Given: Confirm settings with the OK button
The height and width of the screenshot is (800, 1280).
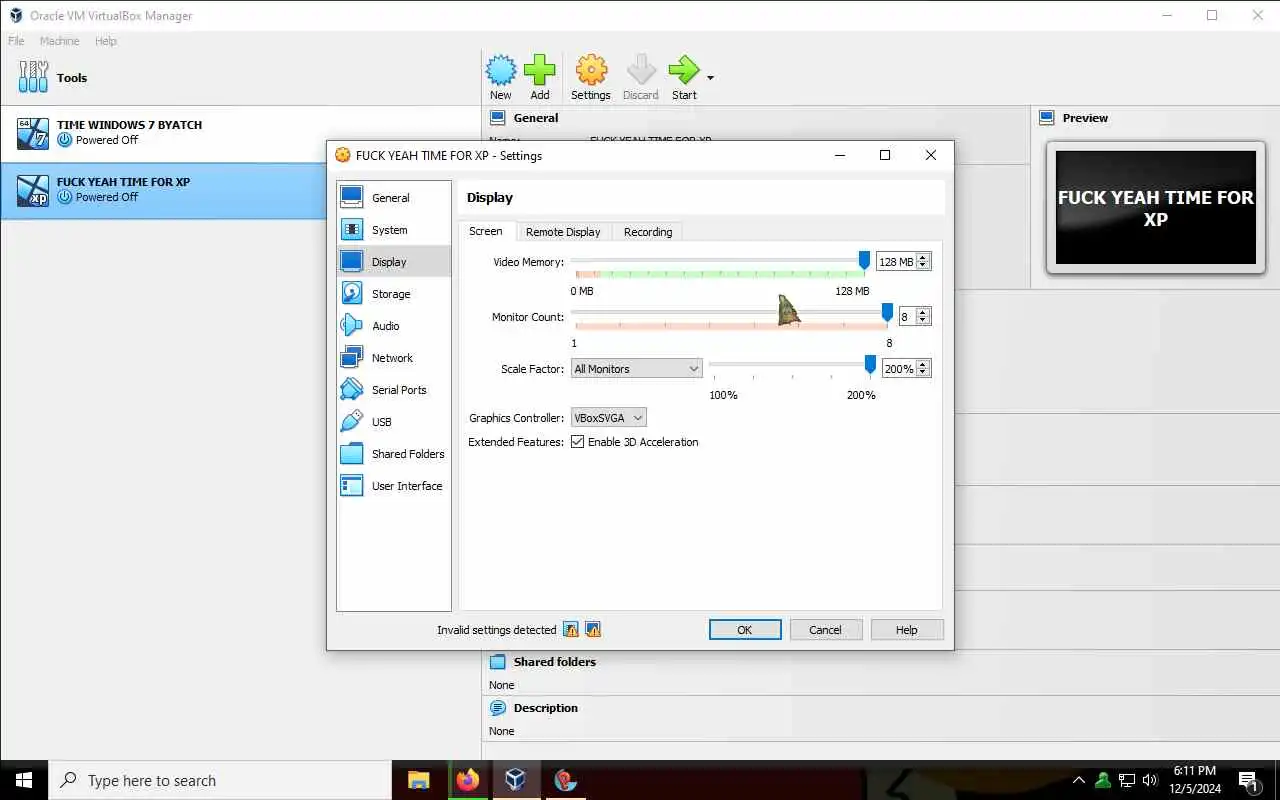Looking at the screenshot, I should tap(745, 630).
